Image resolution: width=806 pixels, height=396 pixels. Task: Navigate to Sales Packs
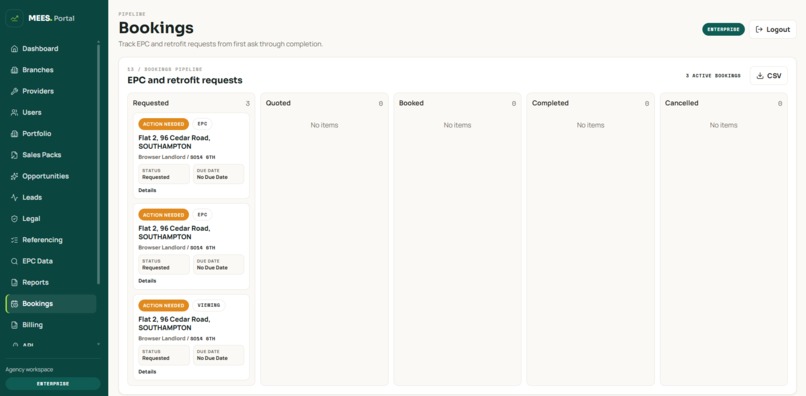coord(51,155)
